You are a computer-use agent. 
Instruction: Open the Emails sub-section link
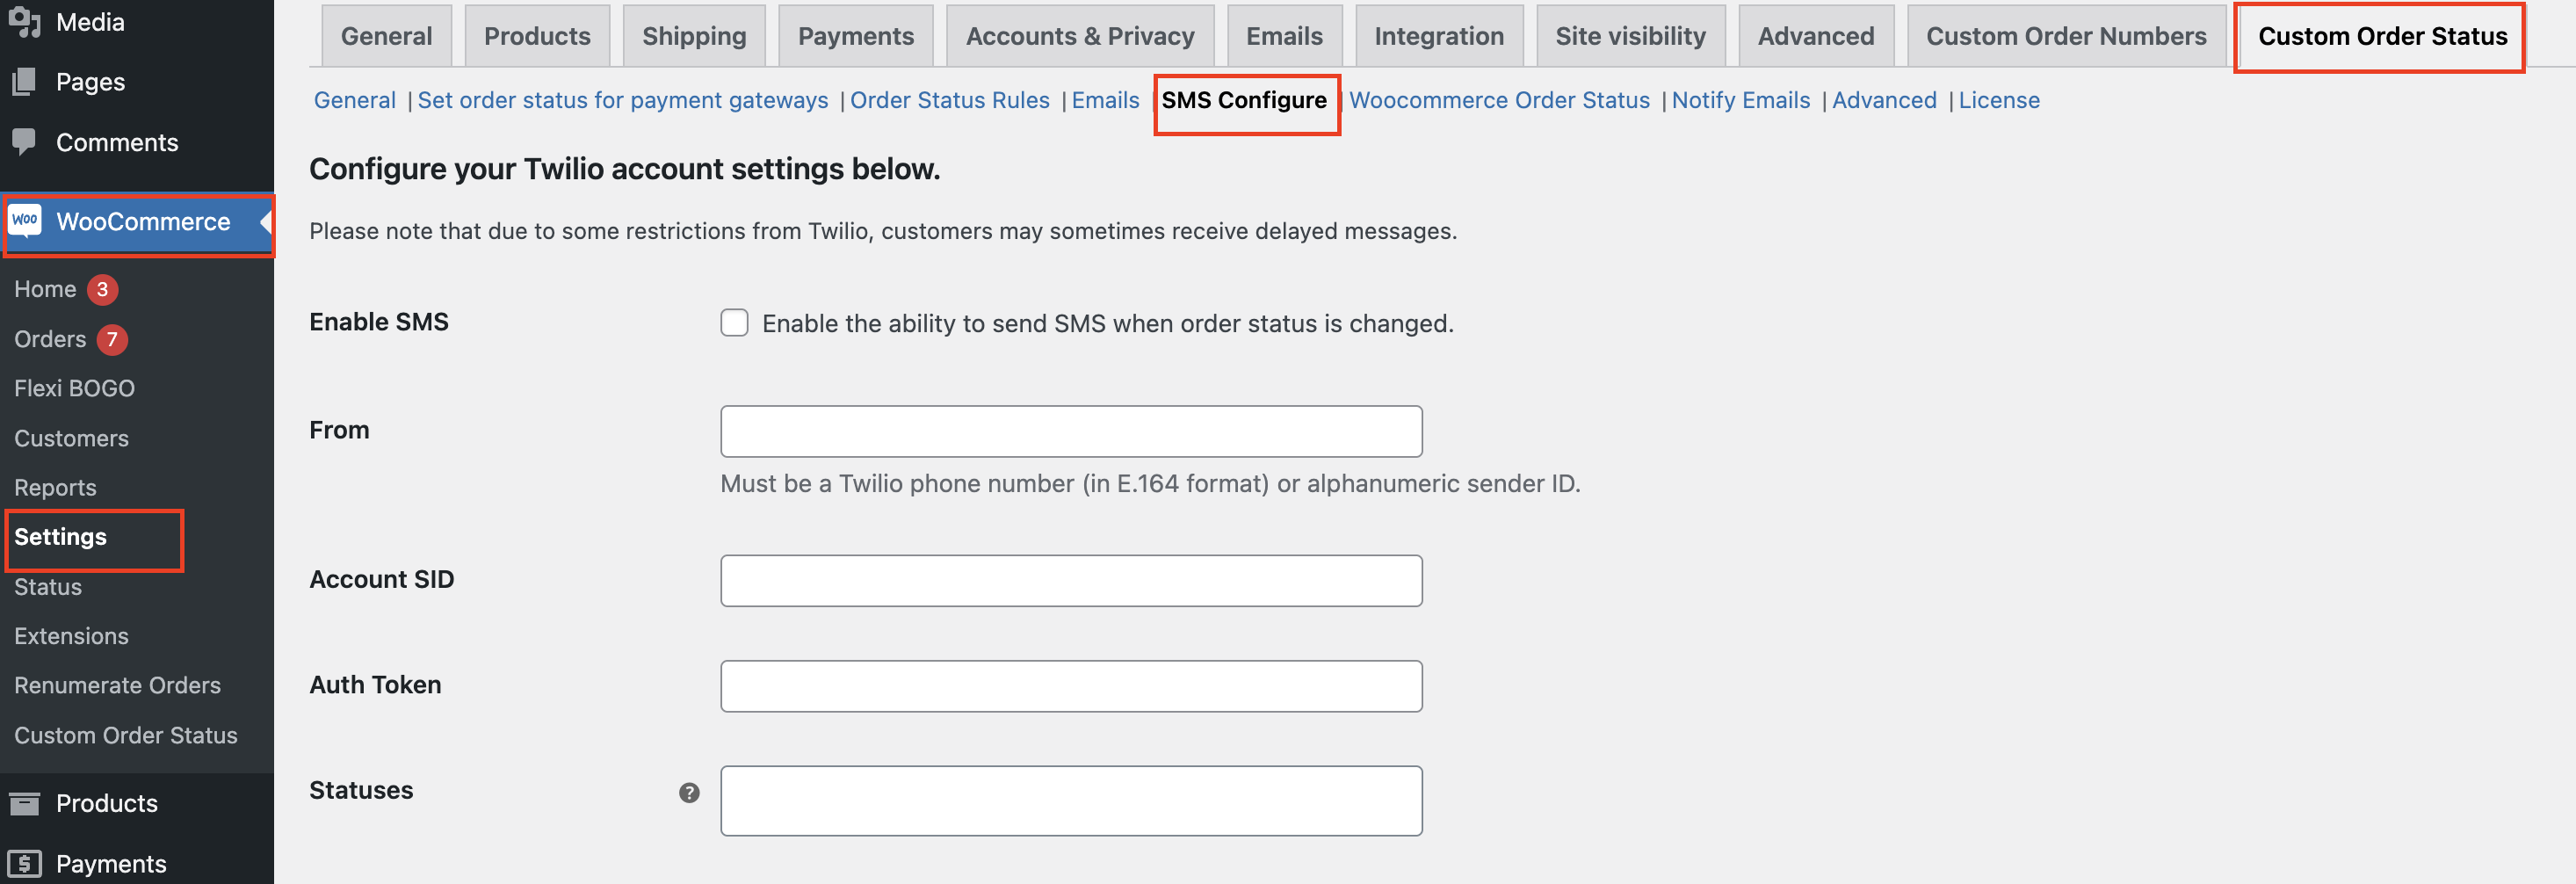[x=1105, y=100]
